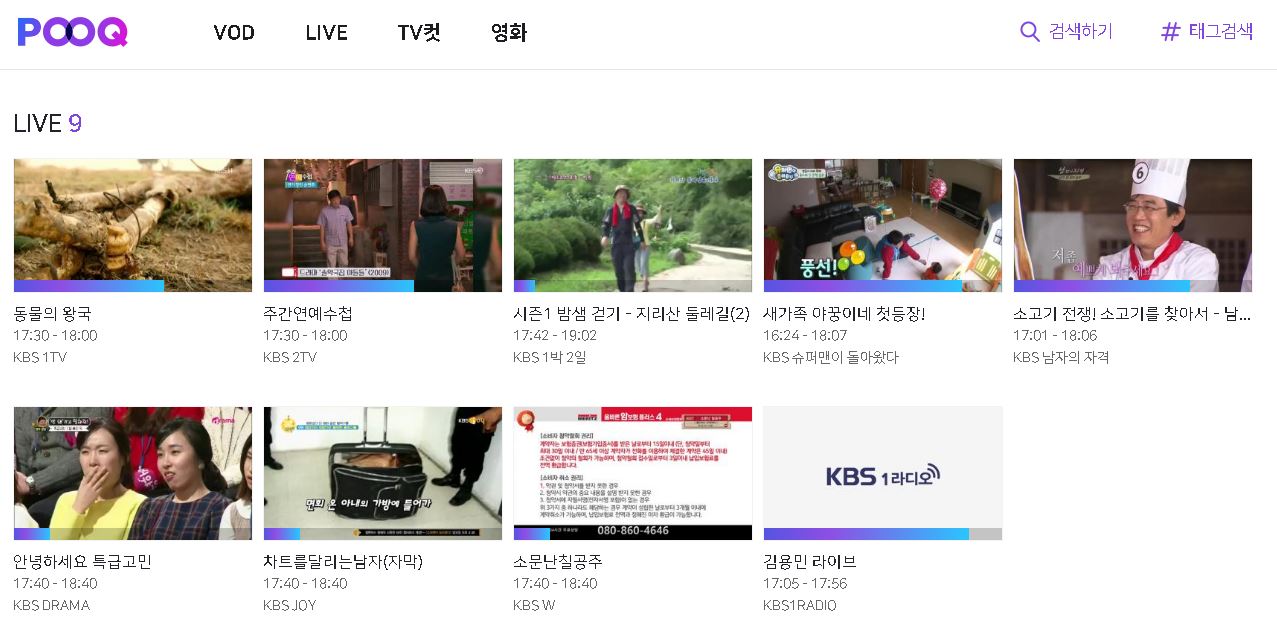Click the magnifier search icon
Viewport: 1277px width, 639px height.
[x=1029, y=32]
